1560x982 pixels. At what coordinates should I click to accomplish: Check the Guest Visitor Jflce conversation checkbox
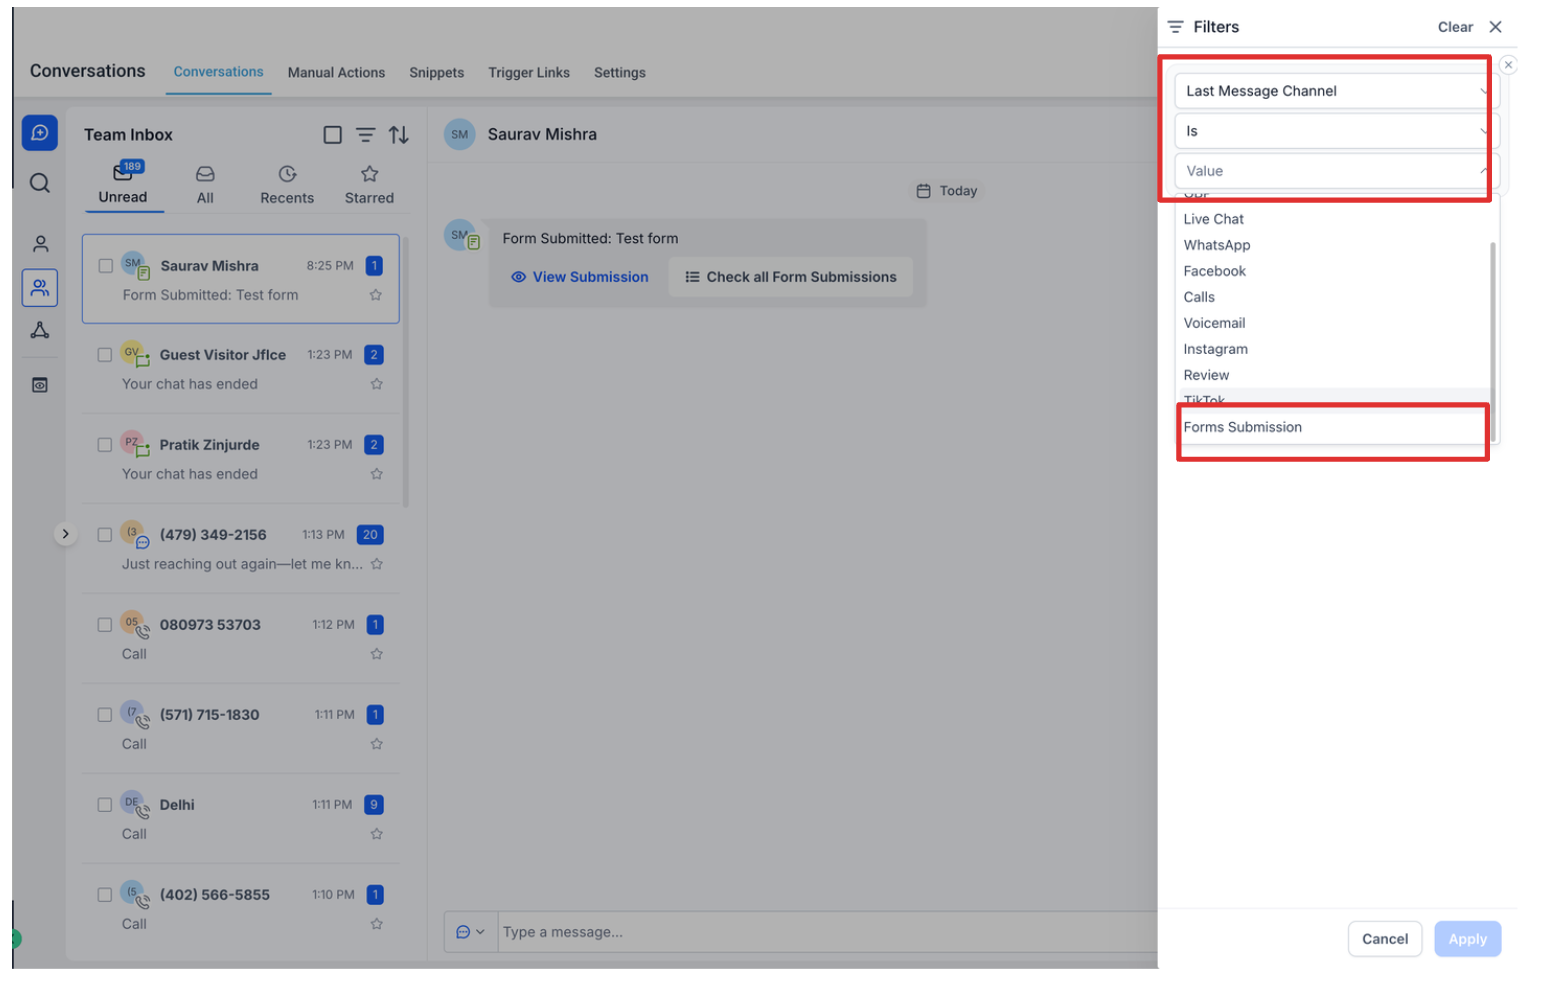point(104,354)
